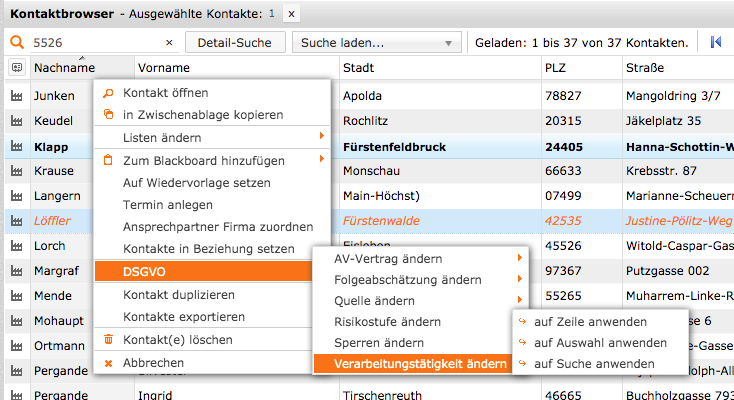
Task: Expand the Zum Blackboard hinzufügen submenu arrow
Action: point(322,159)
